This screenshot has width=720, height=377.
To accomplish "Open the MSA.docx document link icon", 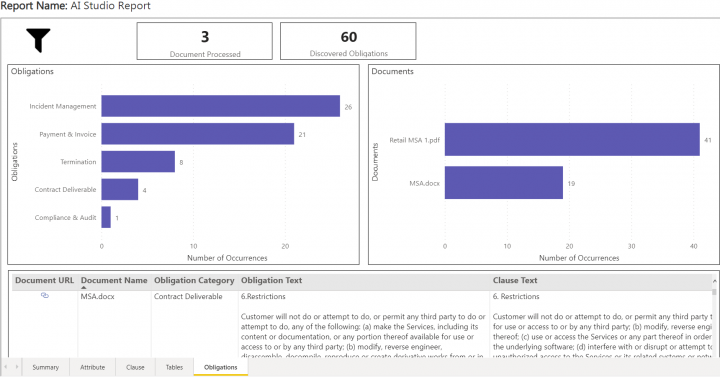I will click(x=45, y=295).
